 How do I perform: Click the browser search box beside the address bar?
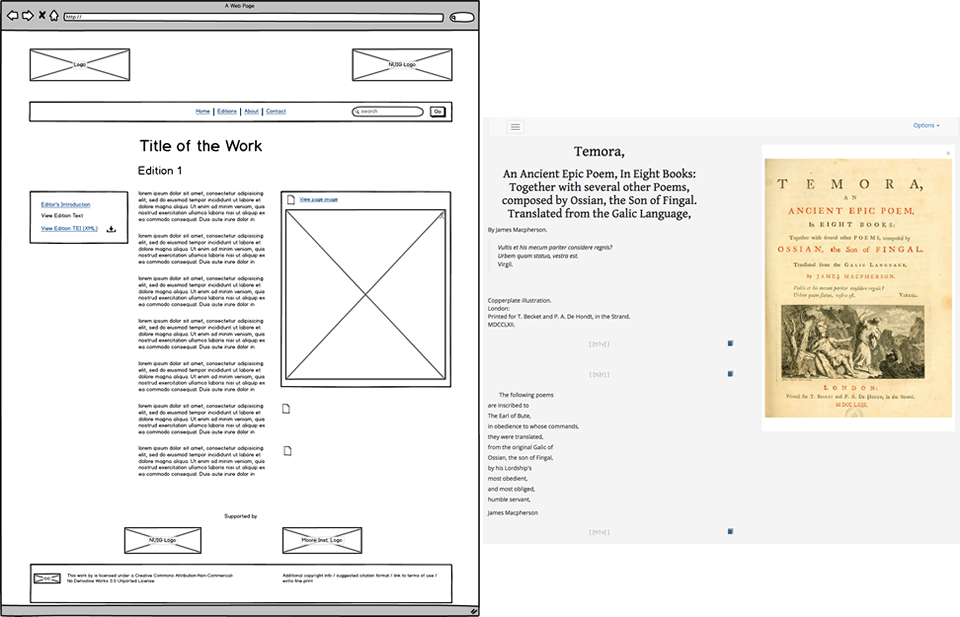[x=462, y=17]
